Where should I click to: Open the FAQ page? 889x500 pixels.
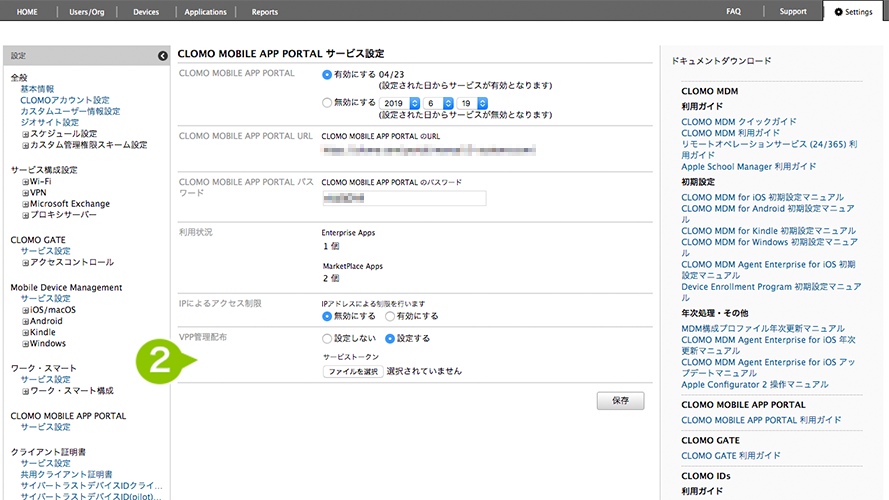click(x=734, y=11)
